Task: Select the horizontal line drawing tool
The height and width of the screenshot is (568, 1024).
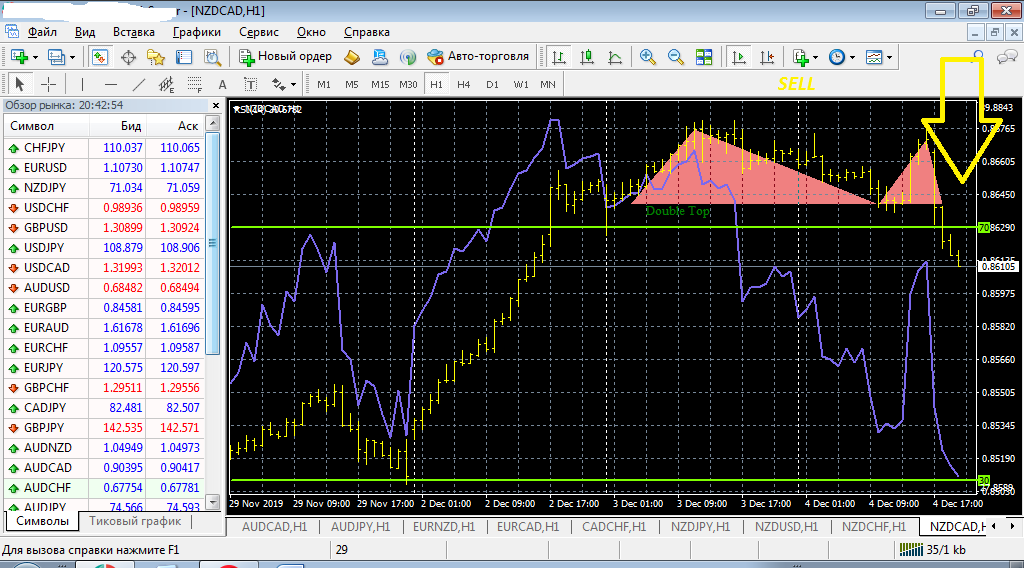Action: (110, 85)
